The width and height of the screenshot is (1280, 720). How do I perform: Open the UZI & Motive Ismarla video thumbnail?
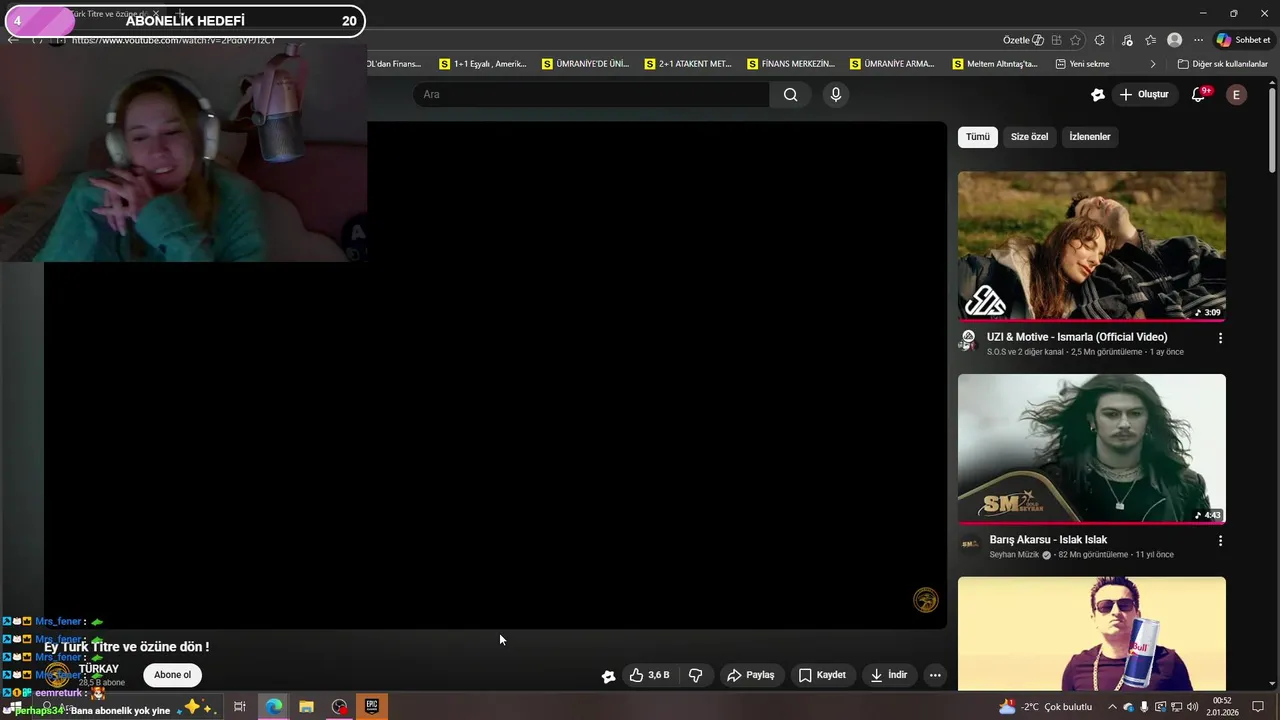click(x=1092, y=246)
